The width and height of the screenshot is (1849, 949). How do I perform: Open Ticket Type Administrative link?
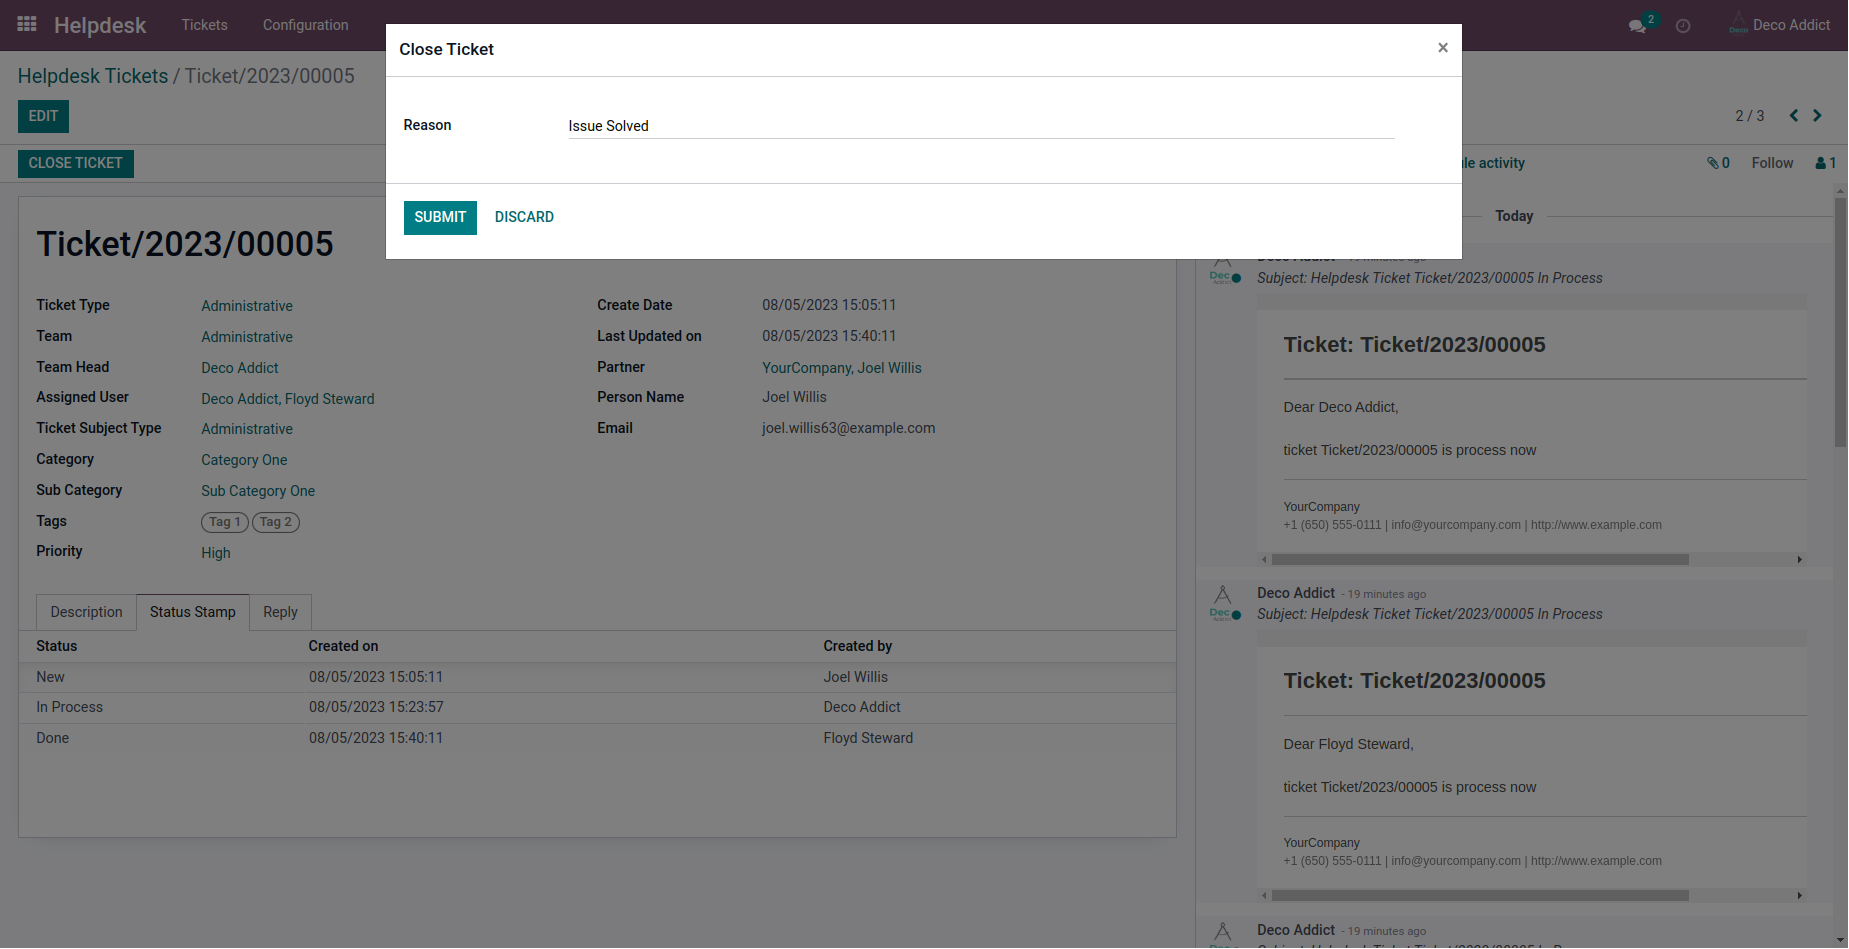(247, 306)
